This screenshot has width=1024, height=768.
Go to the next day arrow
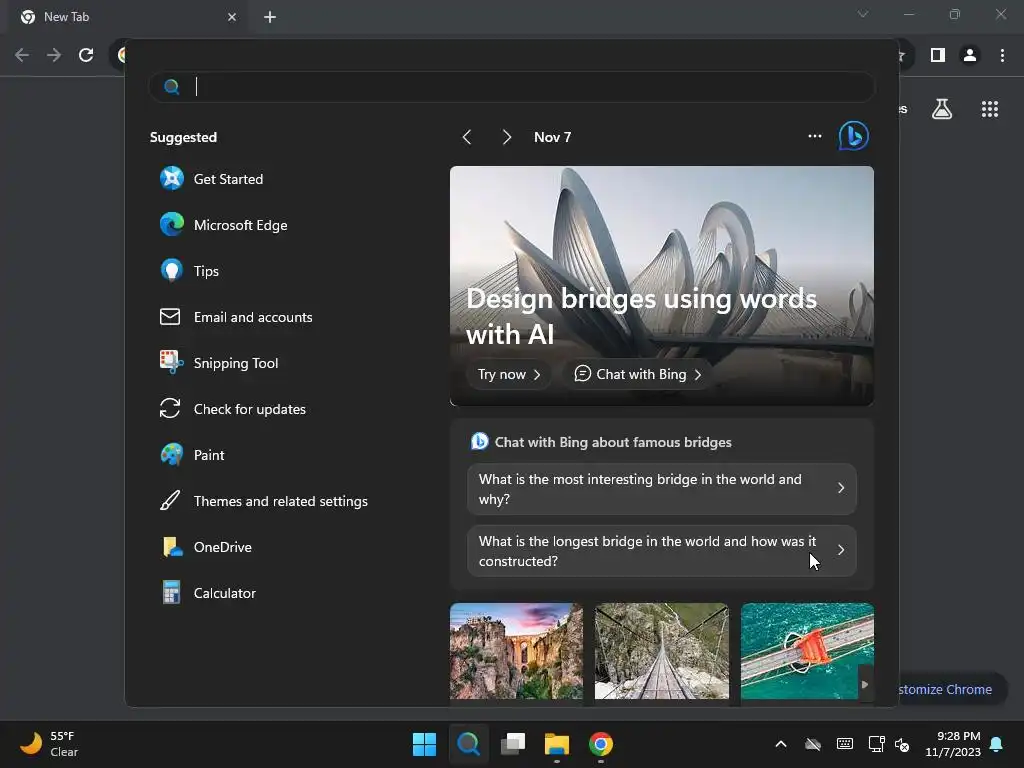(507, 137)
